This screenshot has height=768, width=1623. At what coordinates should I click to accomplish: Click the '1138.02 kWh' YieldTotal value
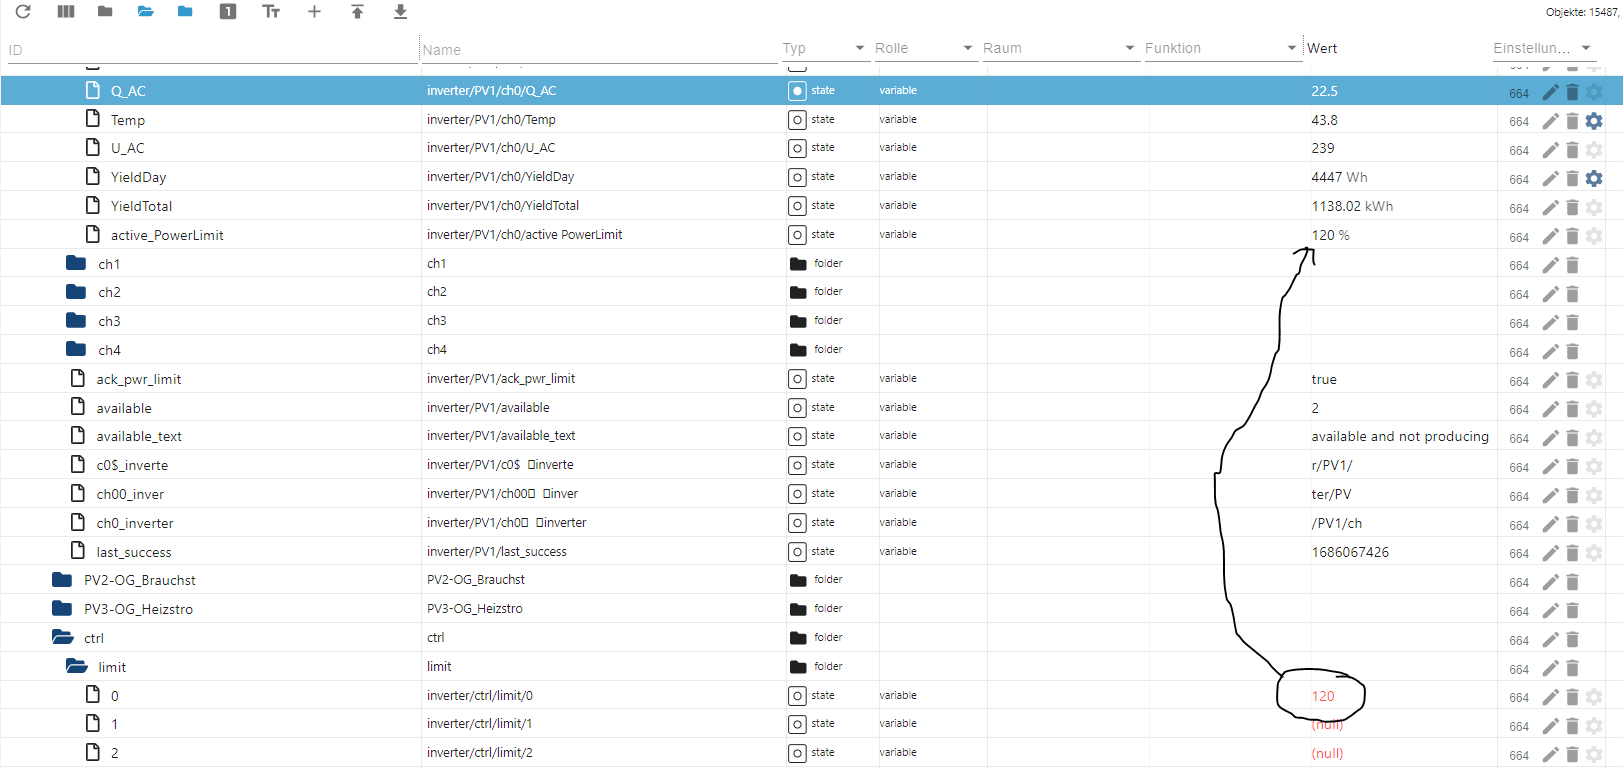coord(1352,206)
